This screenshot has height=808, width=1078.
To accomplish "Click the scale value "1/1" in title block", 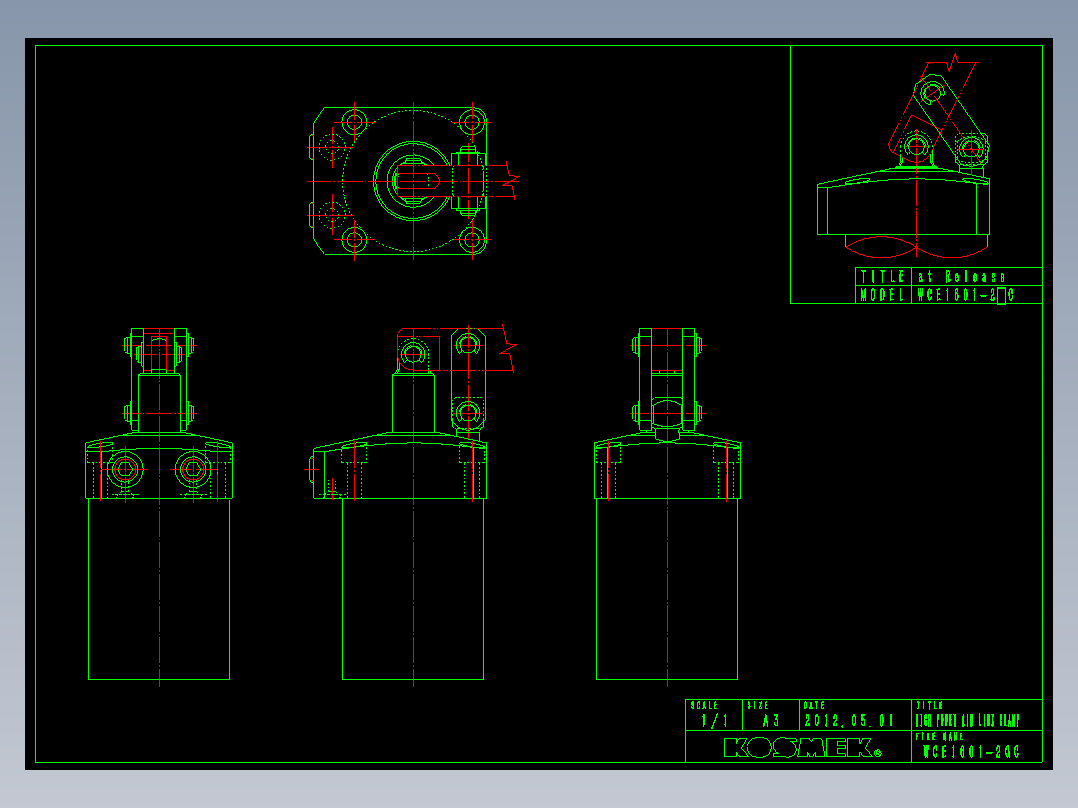I will coord(714,720).
